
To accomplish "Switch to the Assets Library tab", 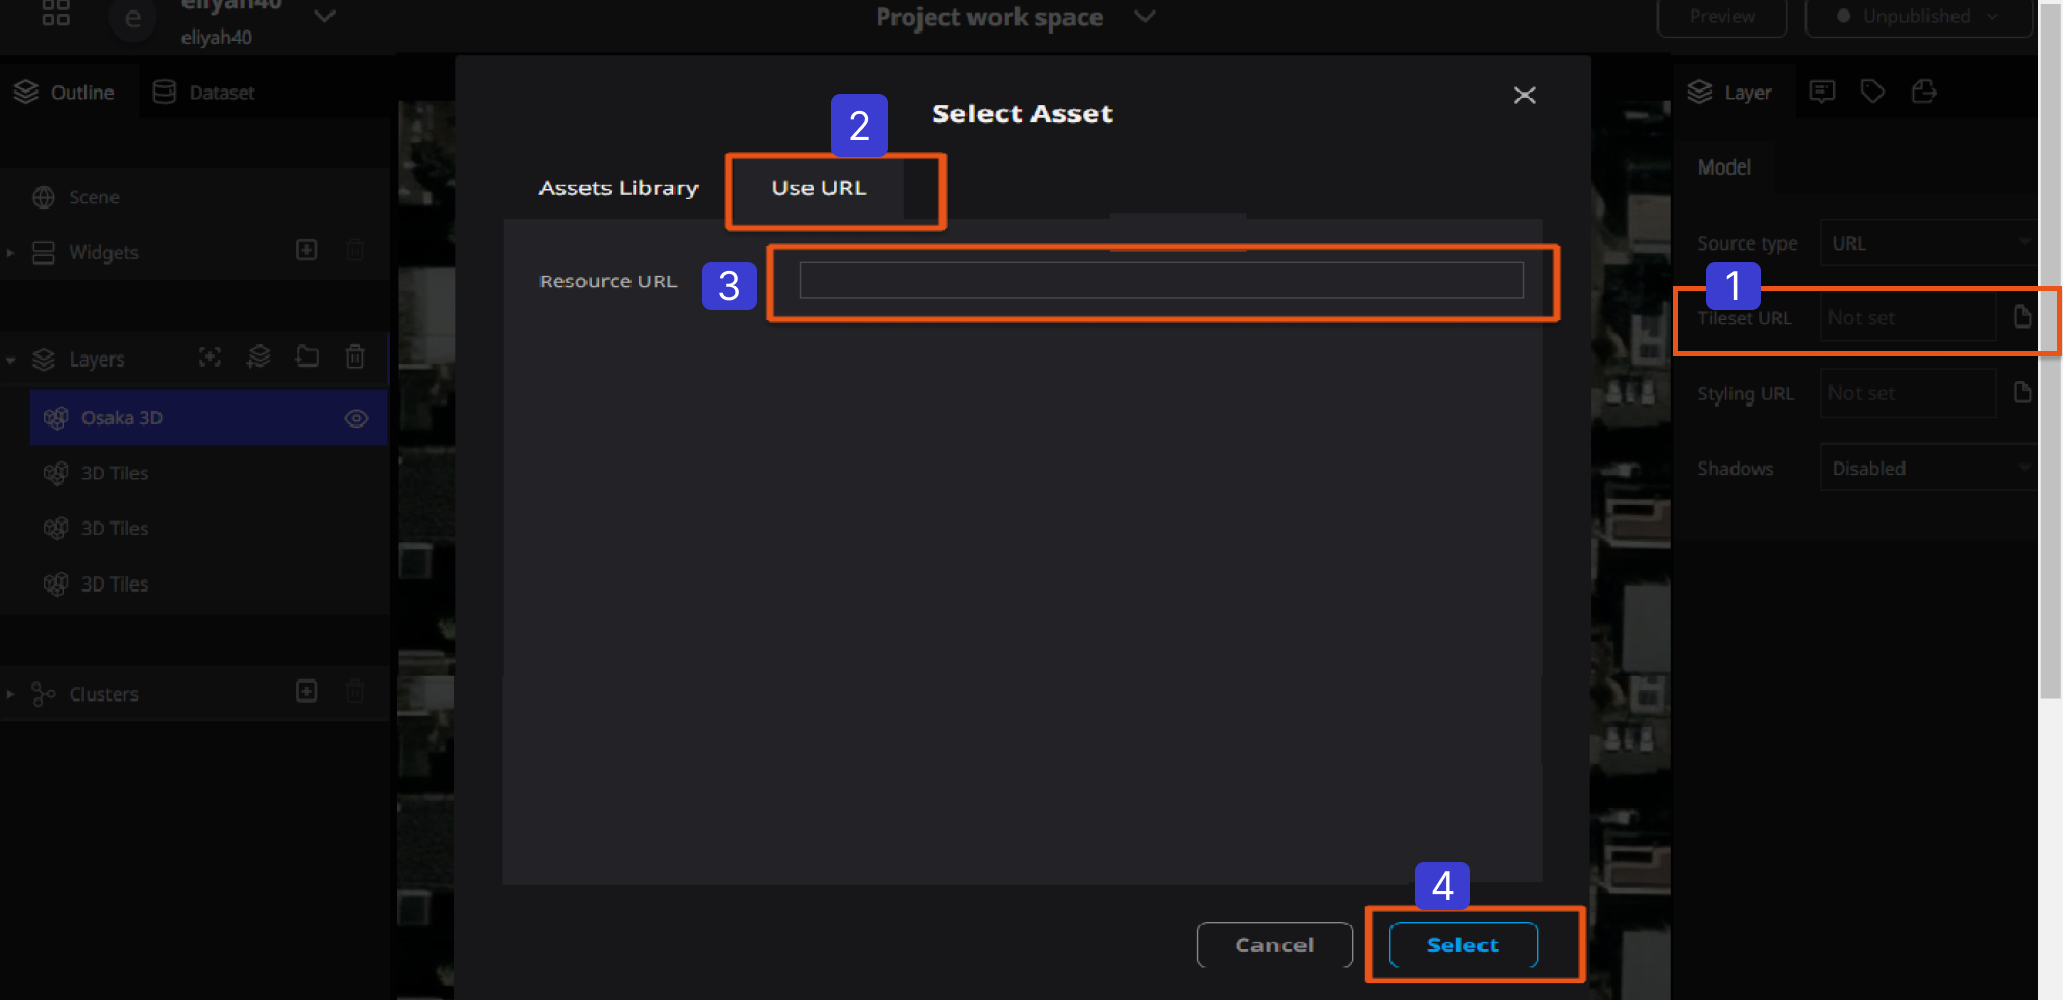I will coord(618,188).
